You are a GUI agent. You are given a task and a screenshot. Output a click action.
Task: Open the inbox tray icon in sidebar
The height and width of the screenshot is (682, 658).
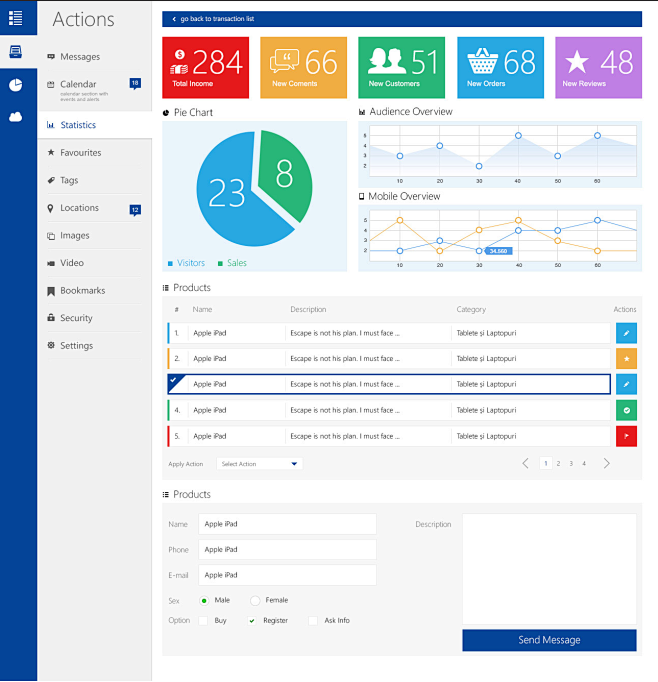pos(16,52)
